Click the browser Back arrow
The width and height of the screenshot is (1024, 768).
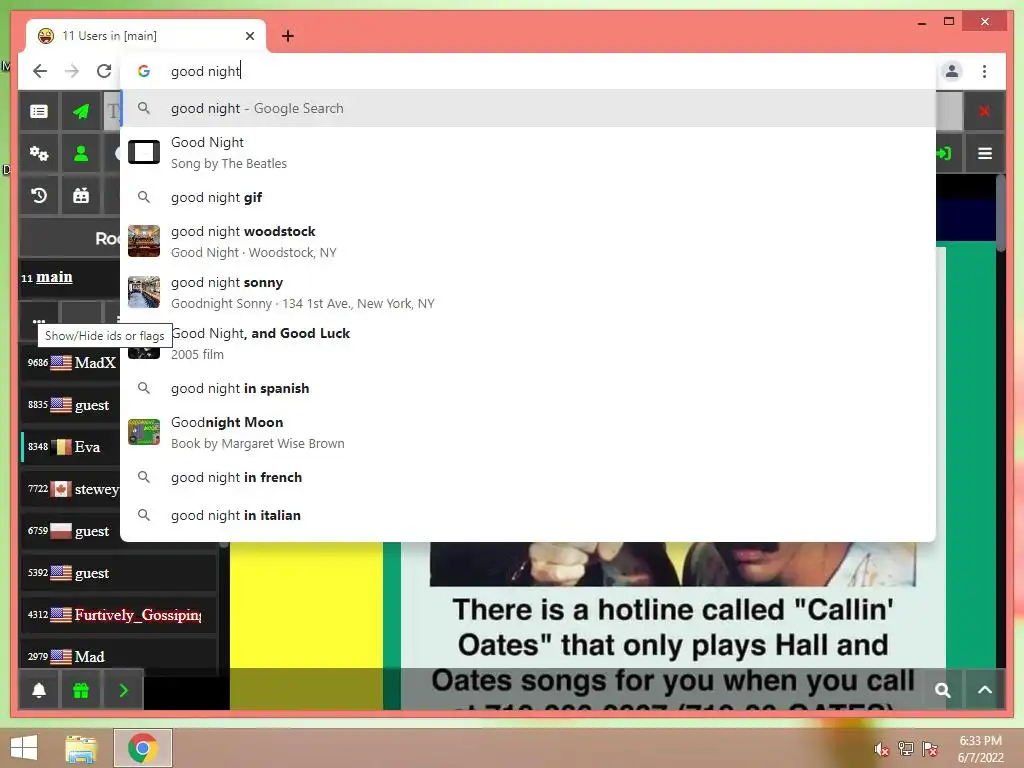pyautogui.click(x=40, y=71)
